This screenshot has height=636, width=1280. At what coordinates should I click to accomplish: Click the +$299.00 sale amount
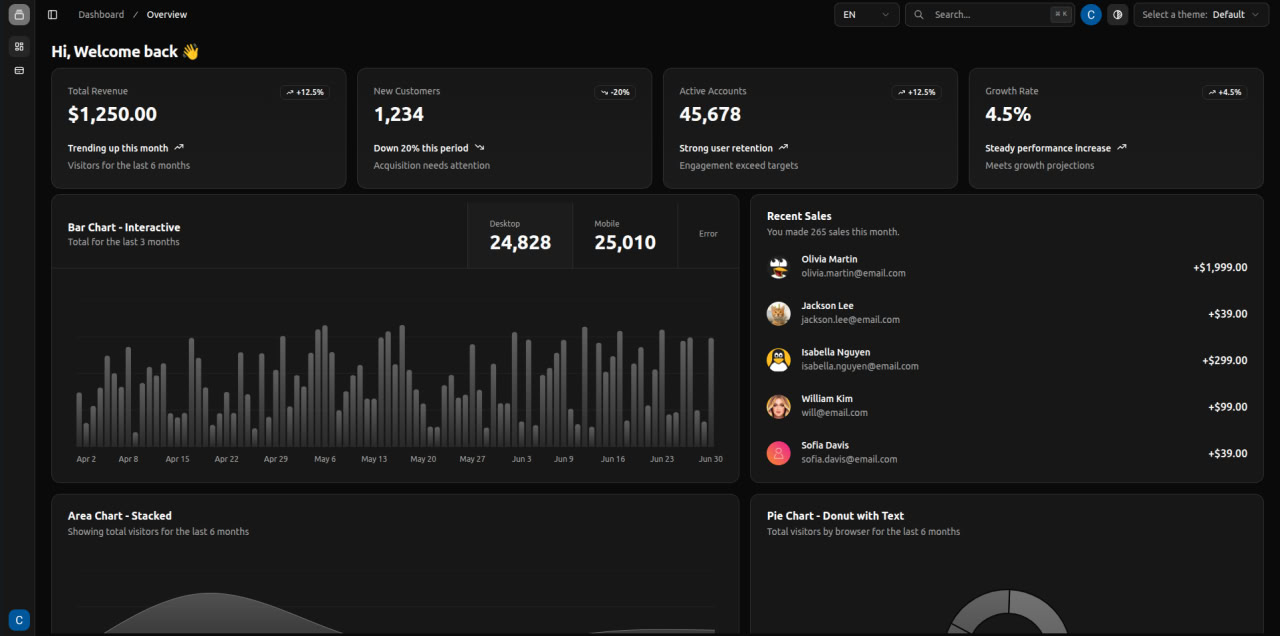[1225, 360]
